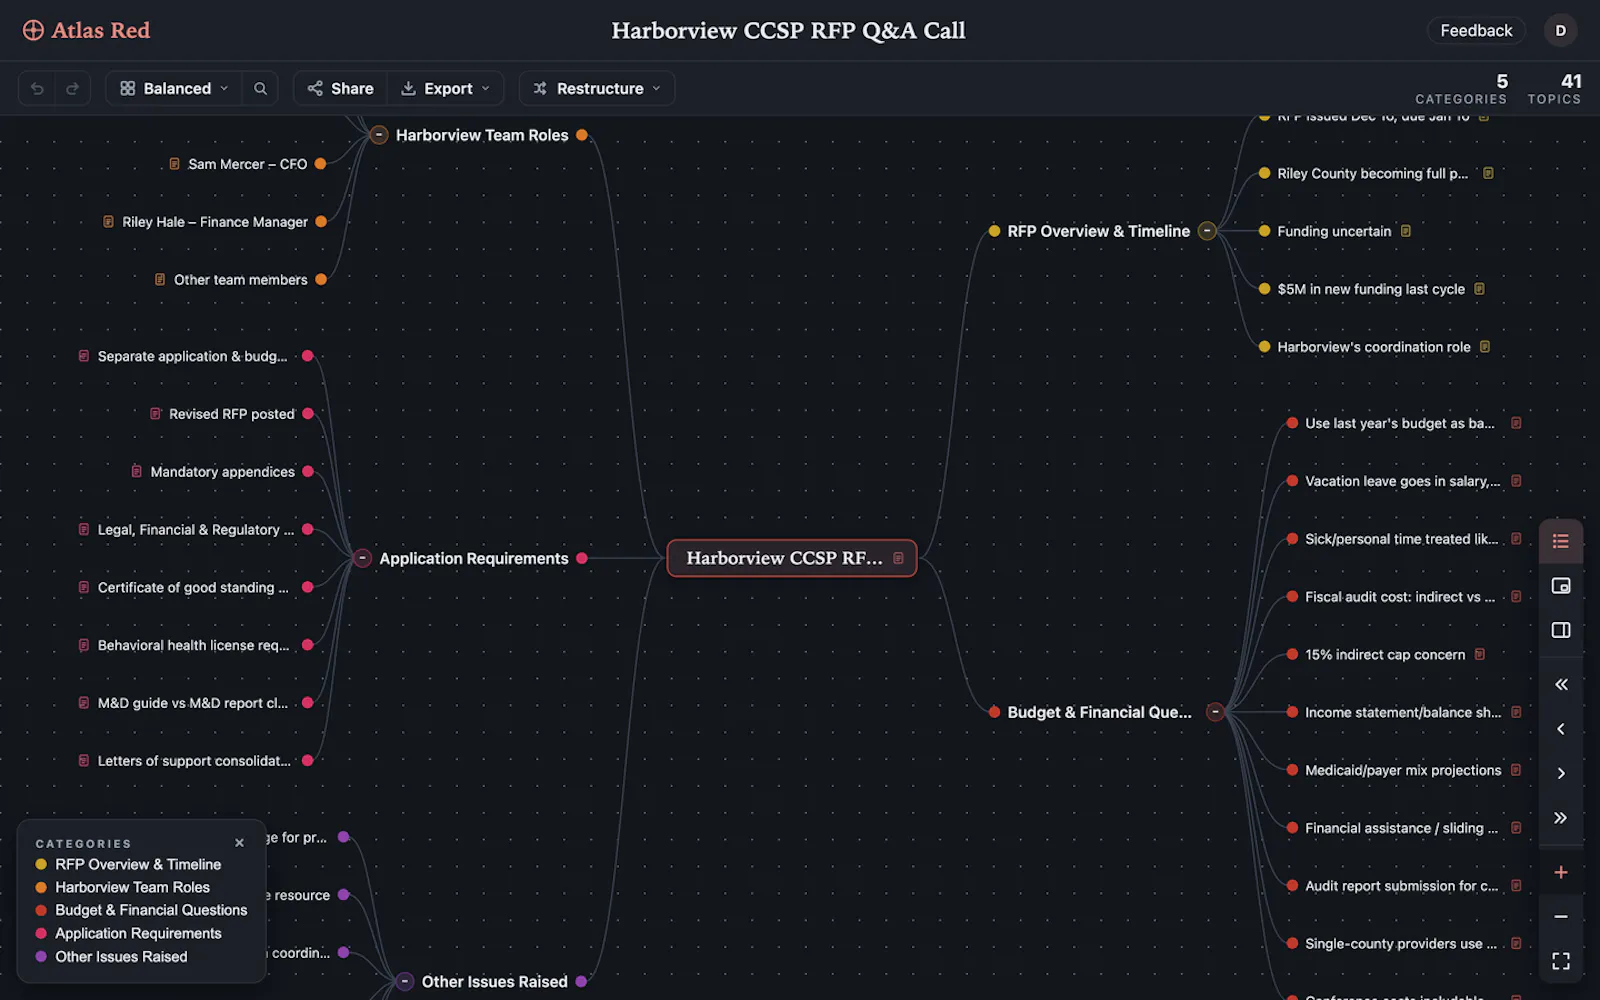Click the Feedback button
Viewport: 1600px width, 1000px height.
coord(1476,30)
